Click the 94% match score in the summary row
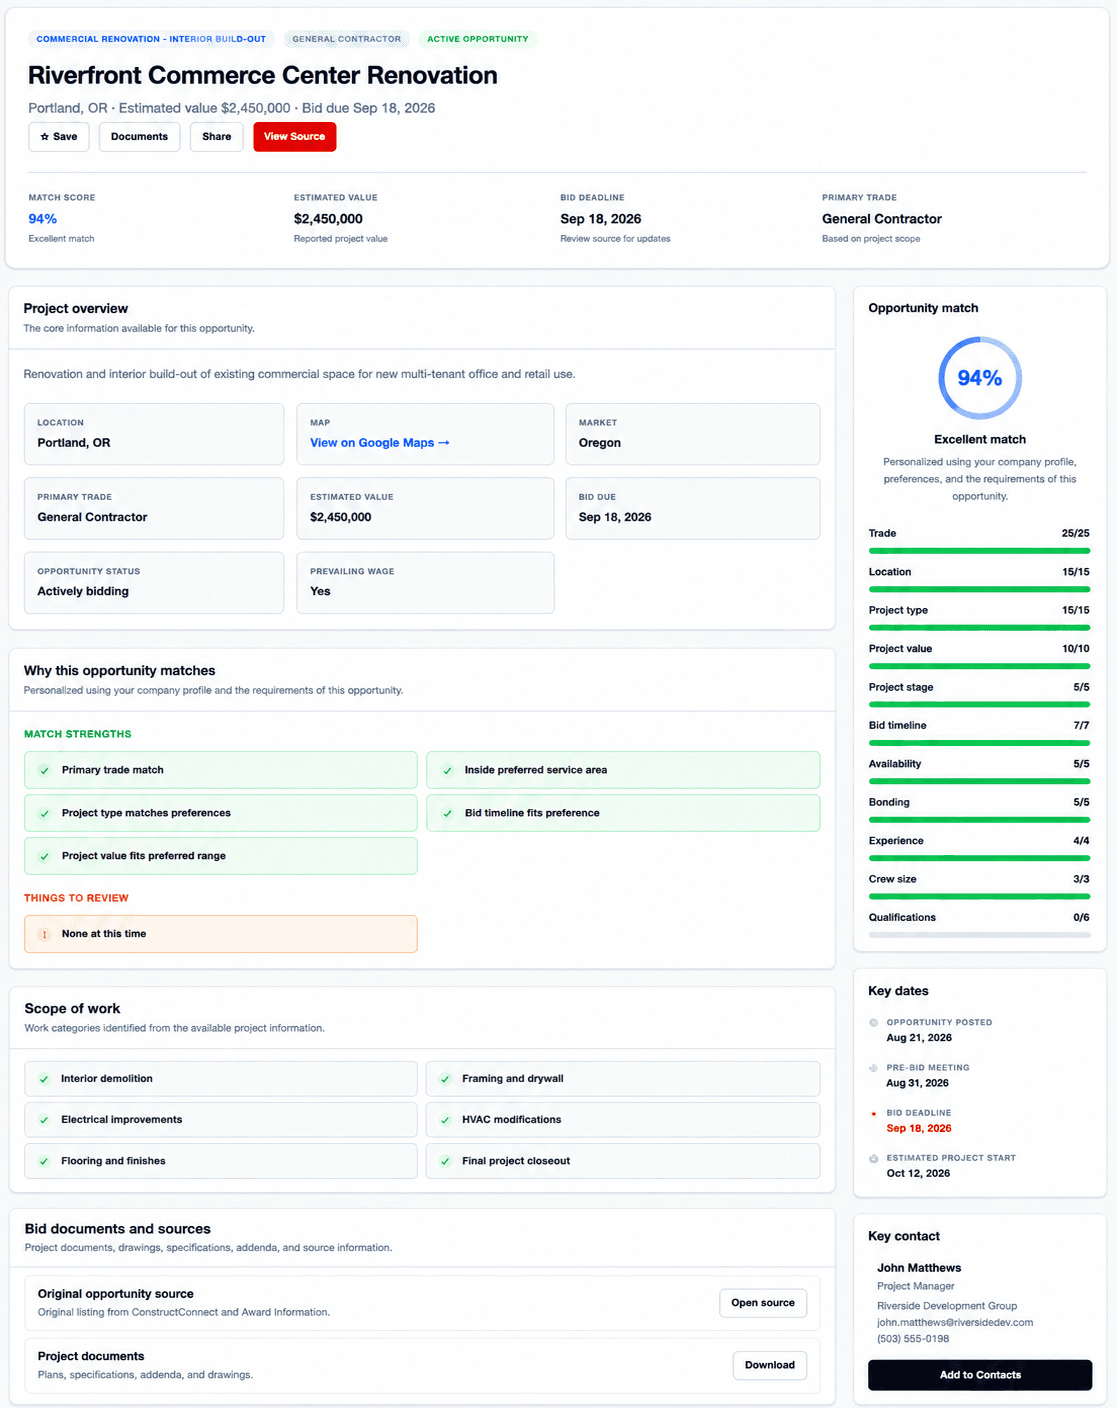 pos(43,219)
